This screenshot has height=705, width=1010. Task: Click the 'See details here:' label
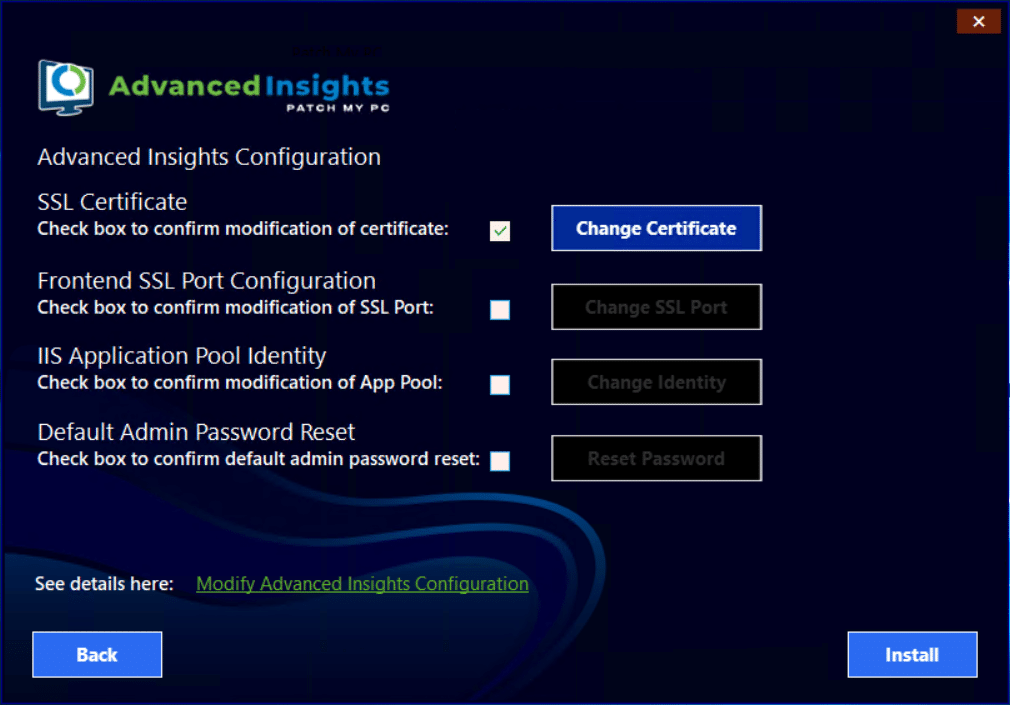104,584
